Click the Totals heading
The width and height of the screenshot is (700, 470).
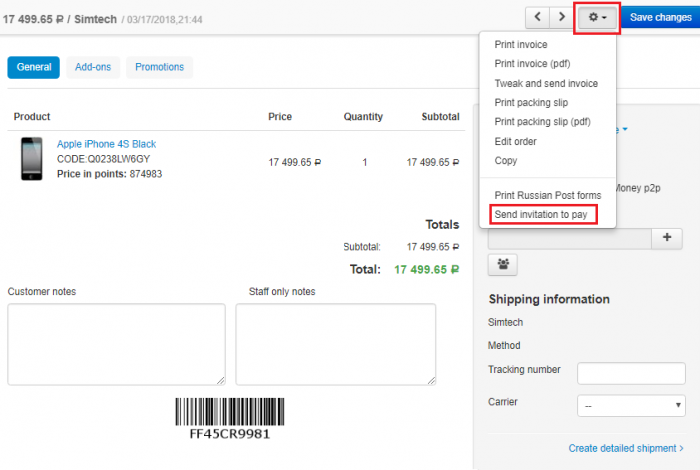[x=442, y=225]
